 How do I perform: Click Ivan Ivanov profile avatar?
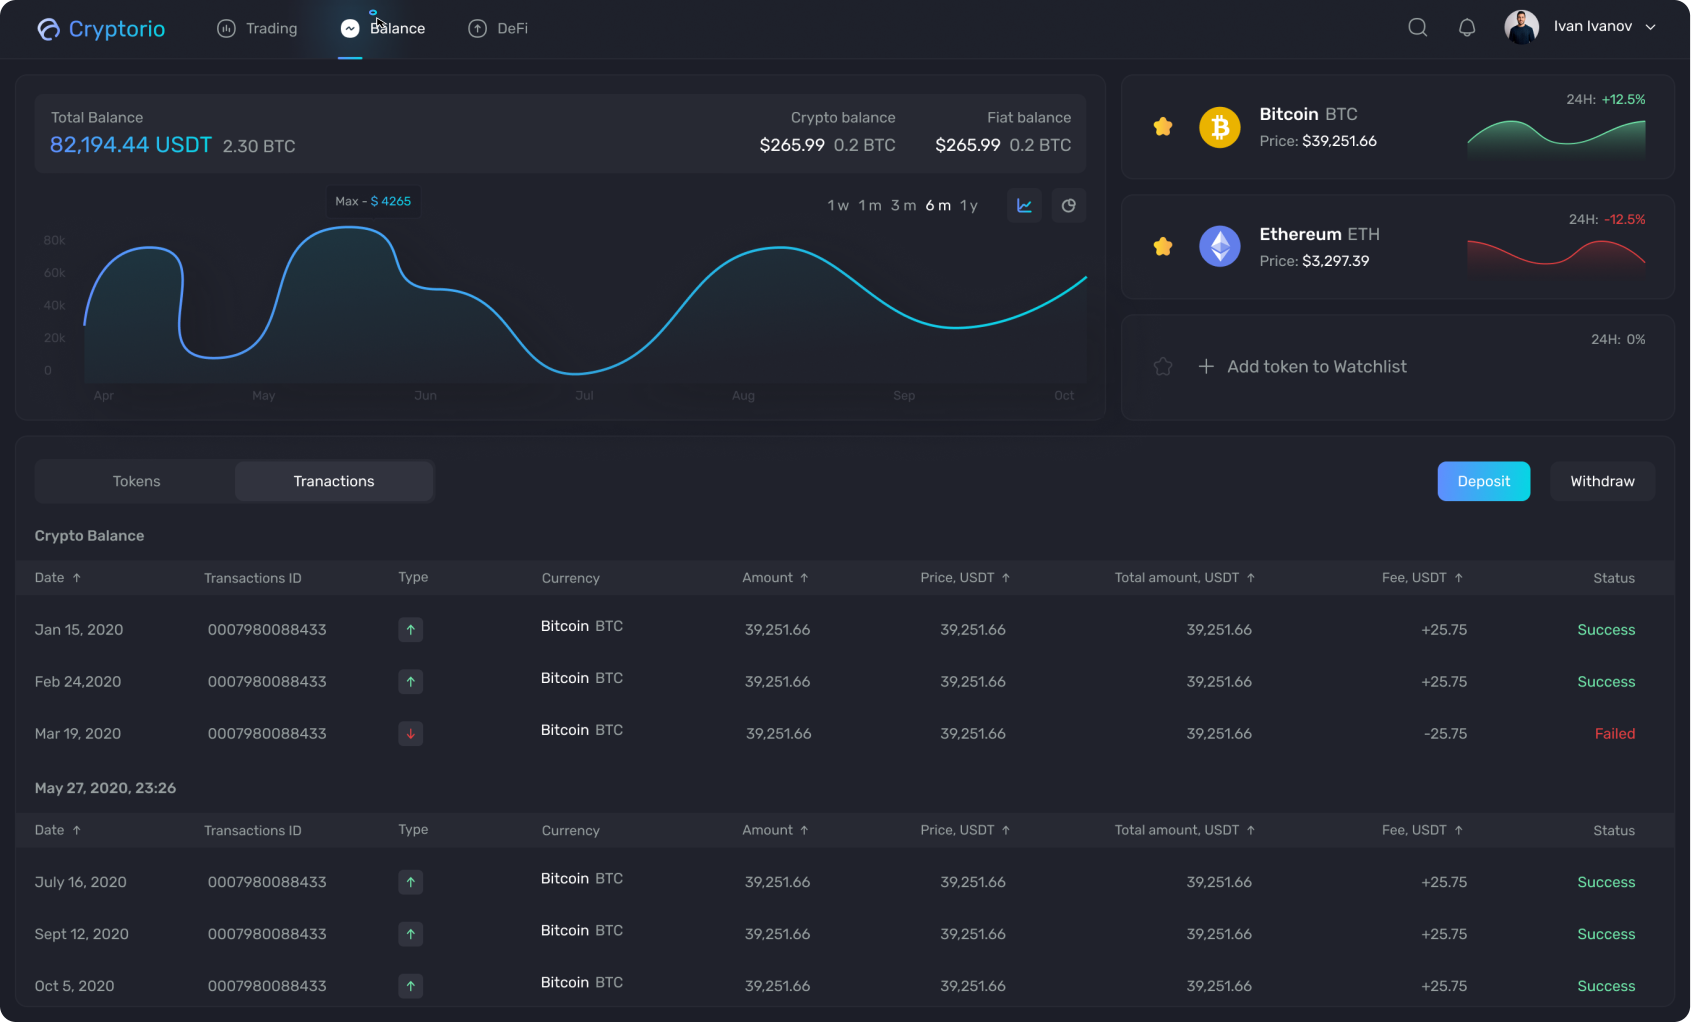(1521, 27)
